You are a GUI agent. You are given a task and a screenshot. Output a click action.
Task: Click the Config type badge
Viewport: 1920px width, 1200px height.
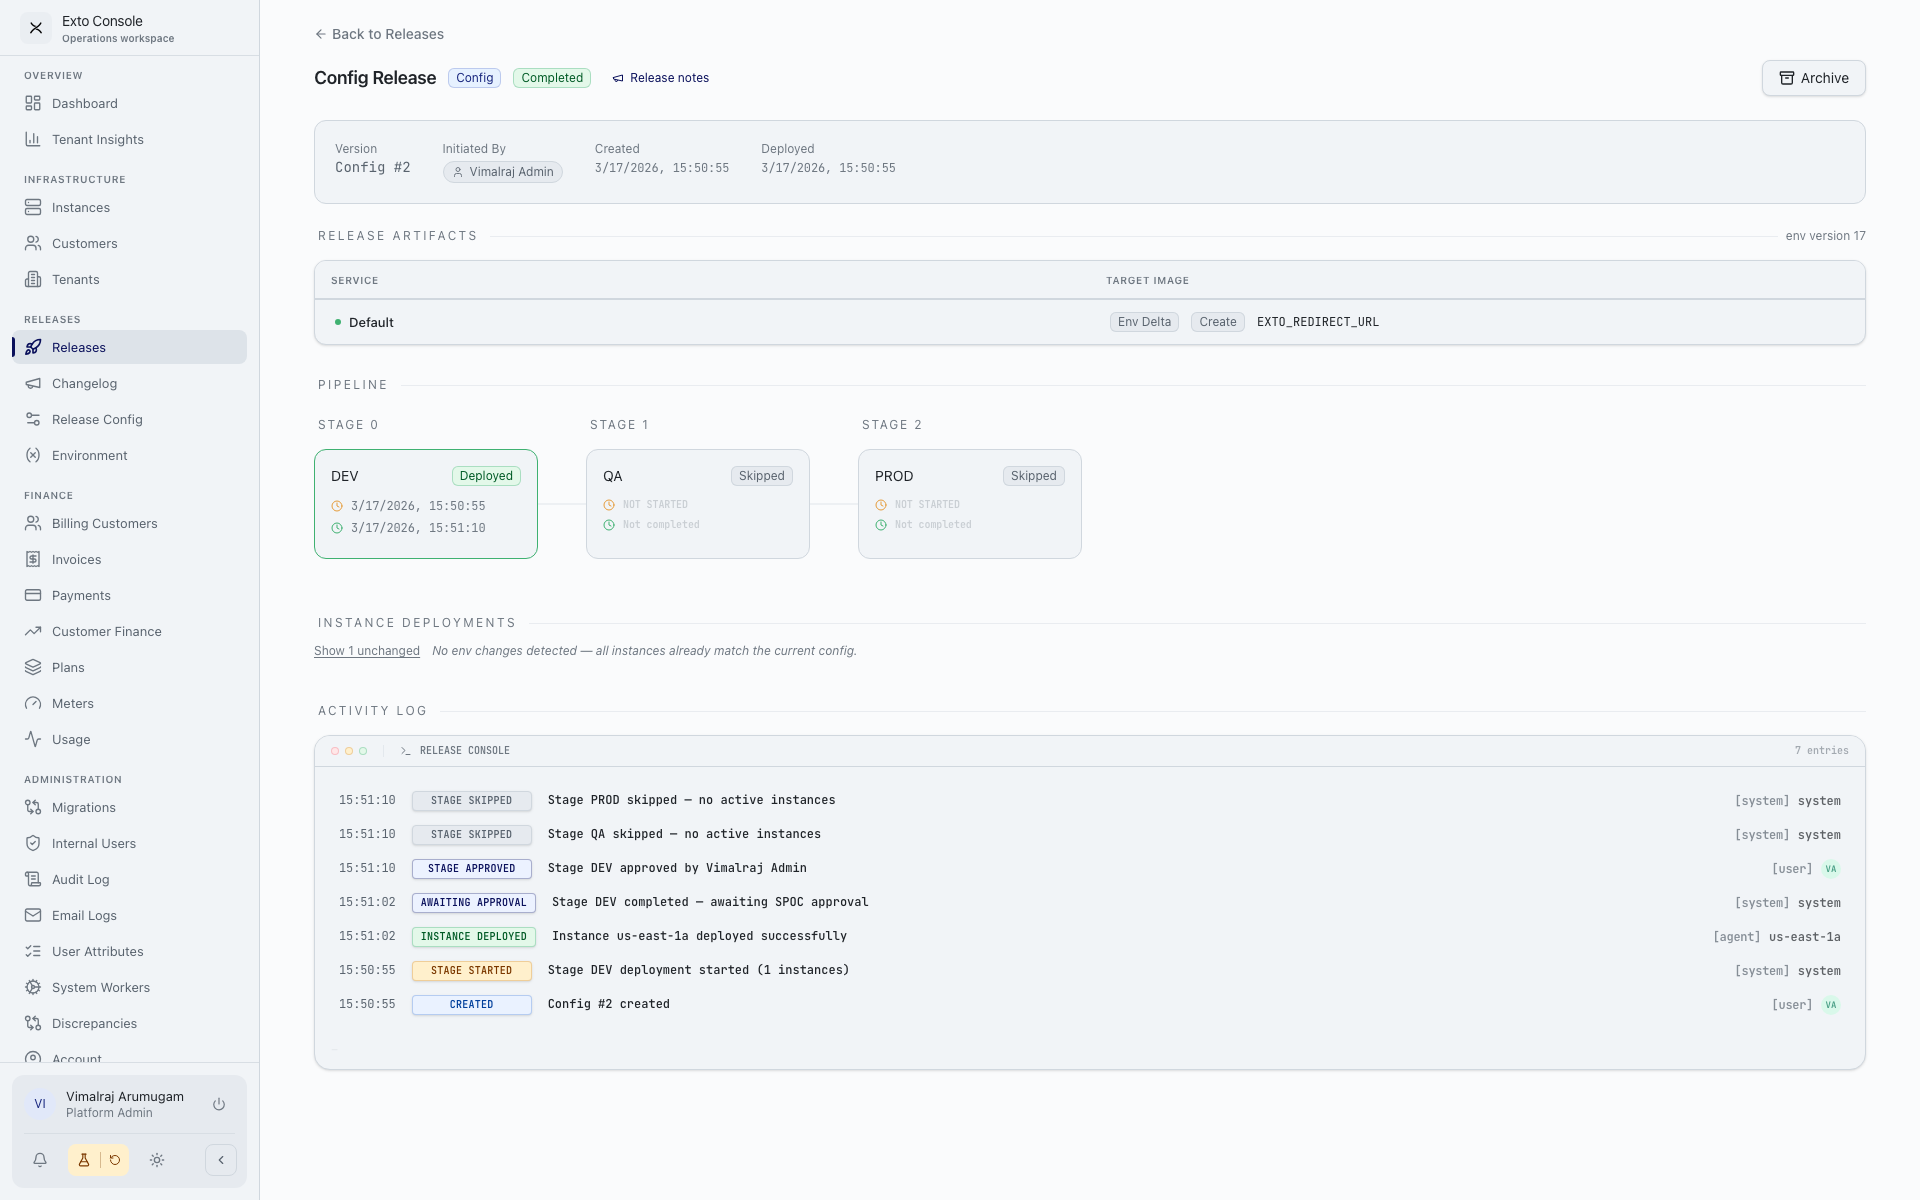475,78
